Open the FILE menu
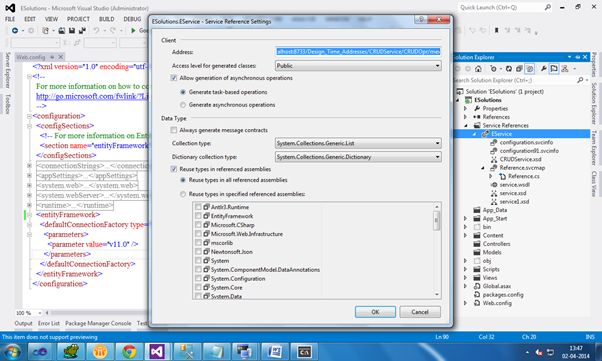The image size is (602, 361). [10, 19]
